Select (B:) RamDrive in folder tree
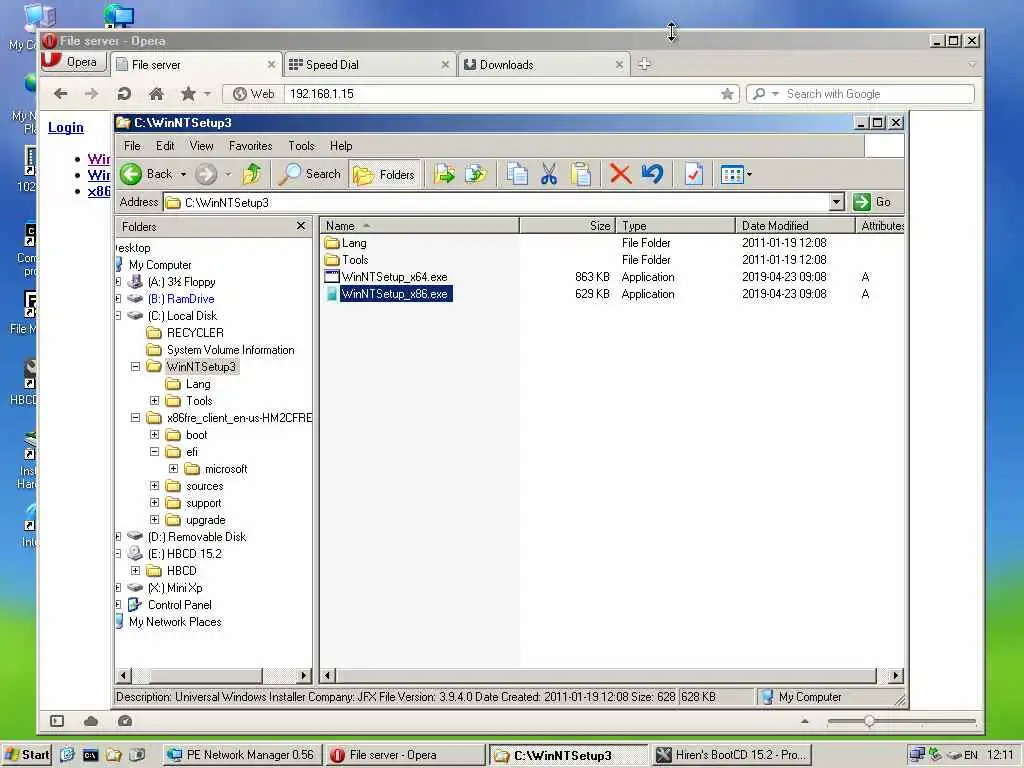Image resolution: width=1024 pixels, height=768 pixels. point(181,299)
